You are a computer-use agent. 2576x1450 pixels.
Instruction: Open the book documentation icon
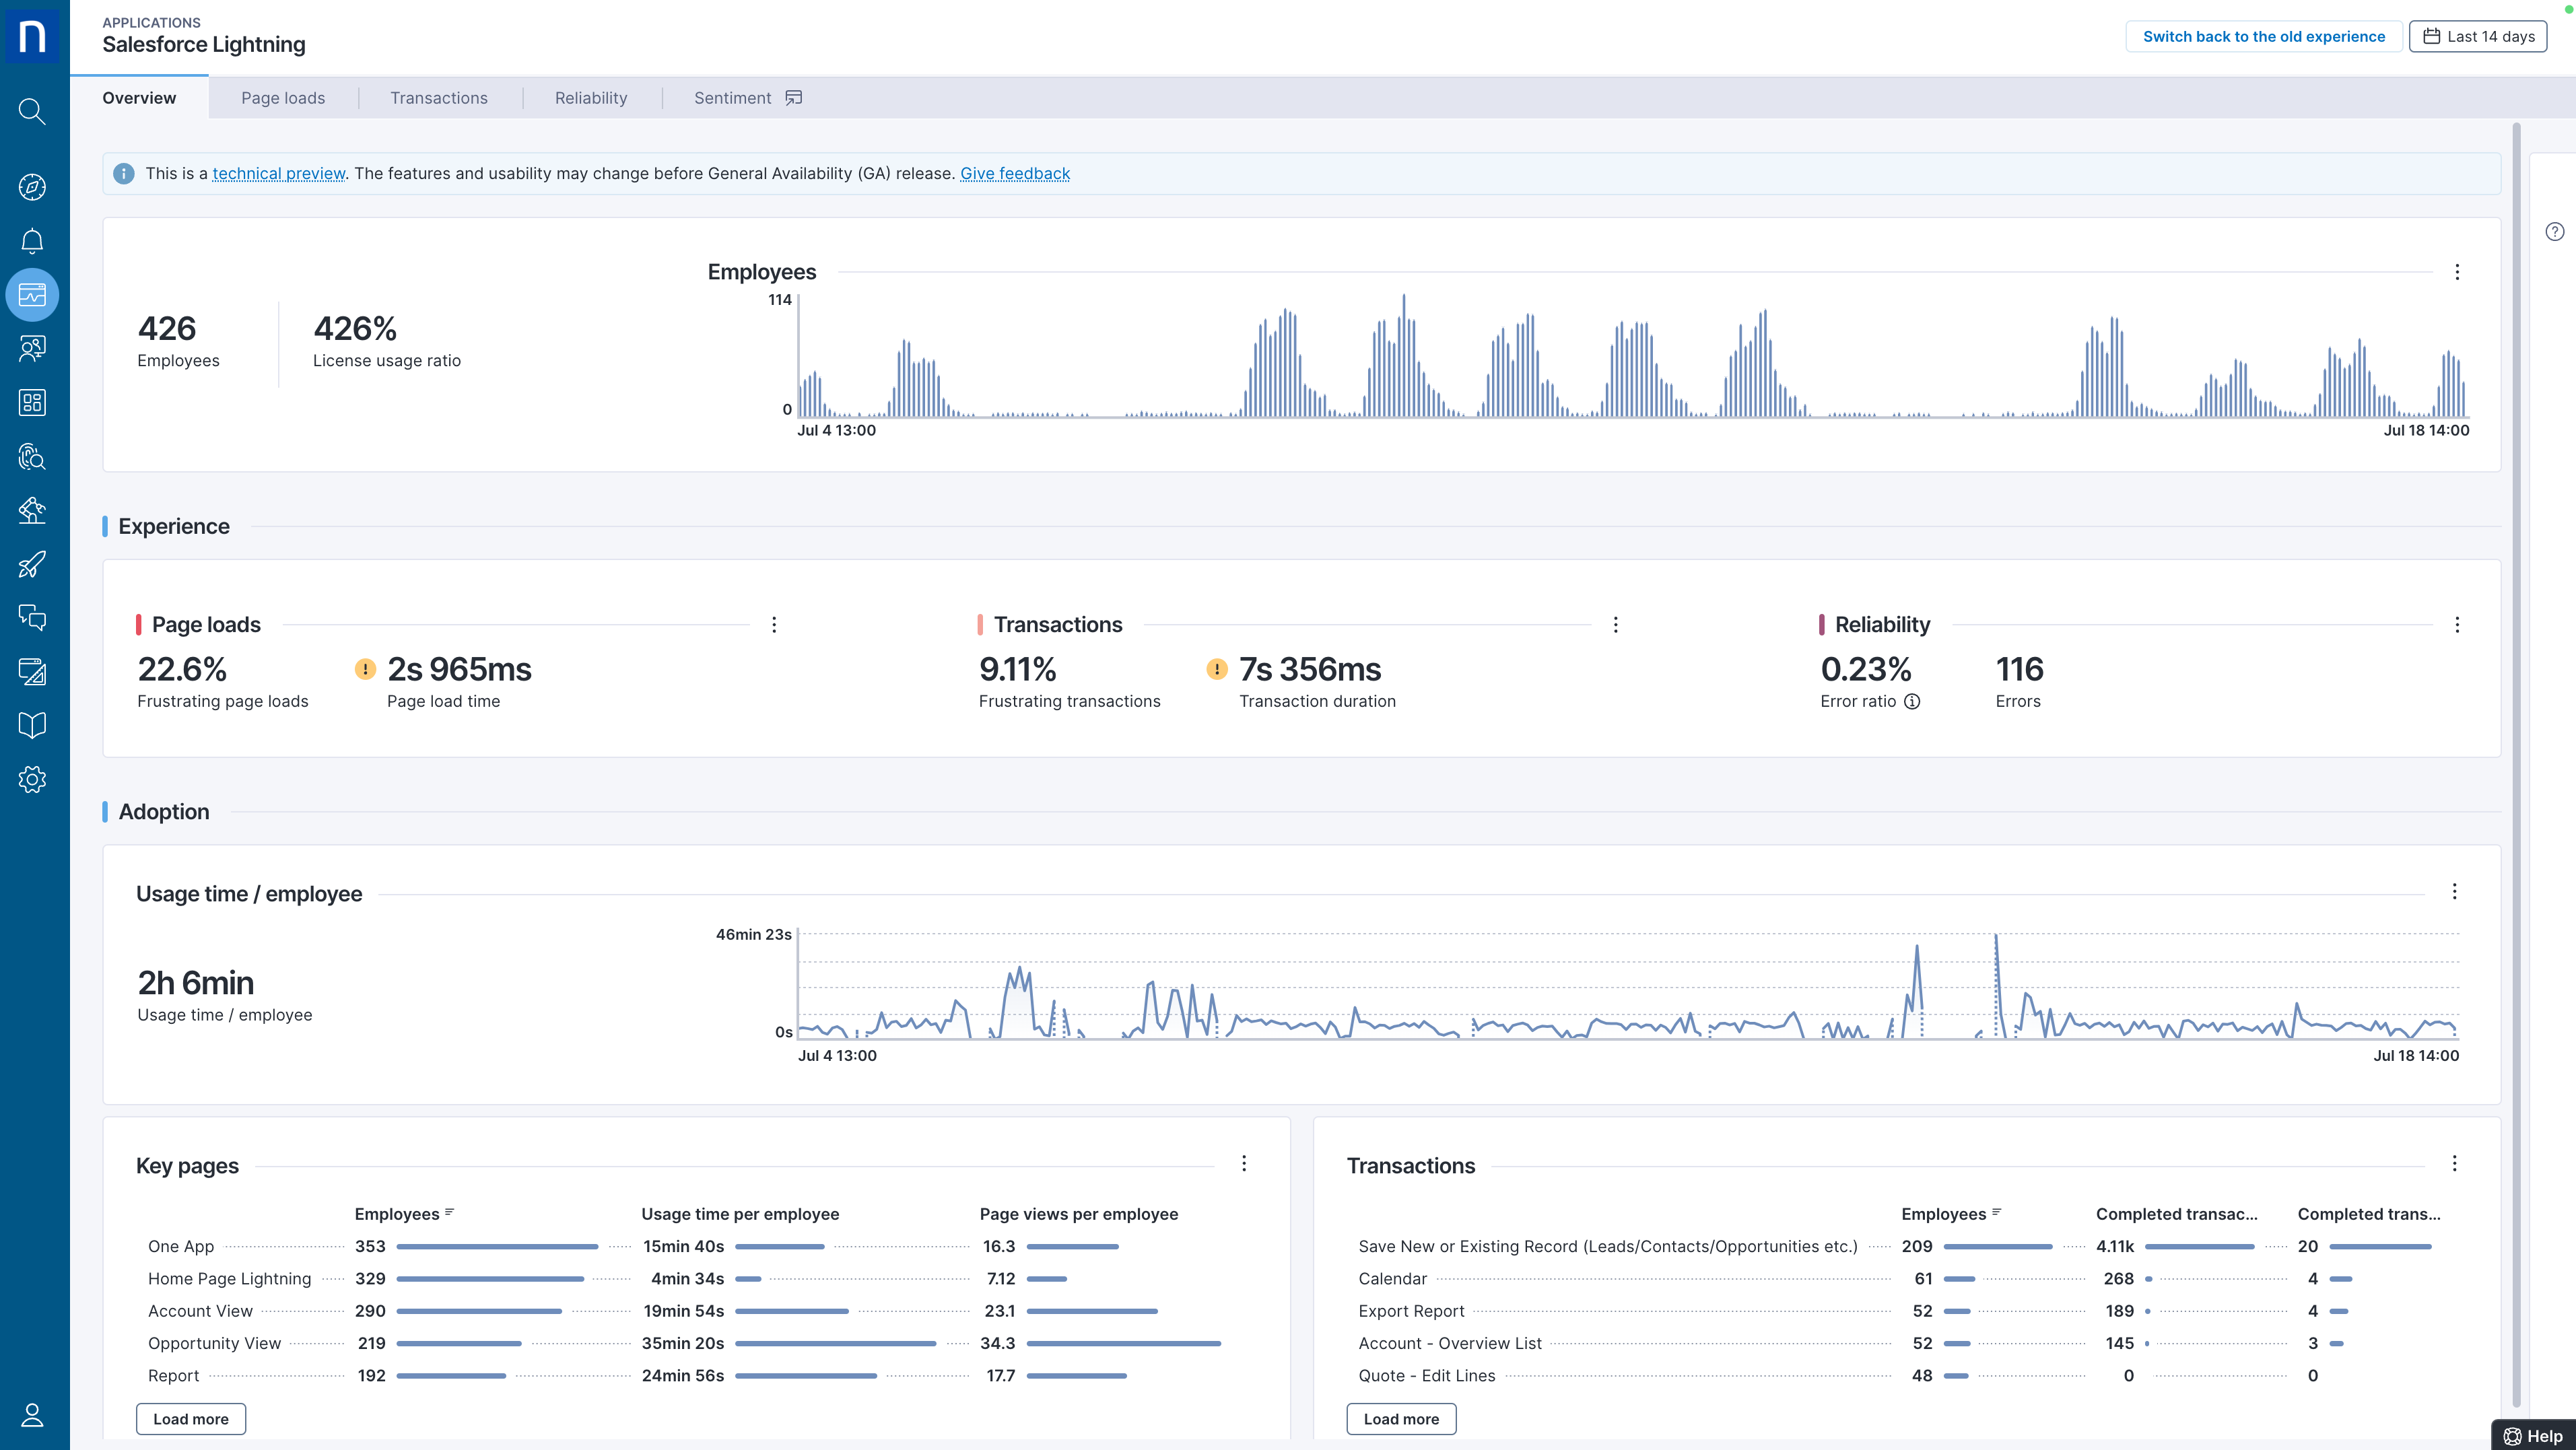[32, 726]
